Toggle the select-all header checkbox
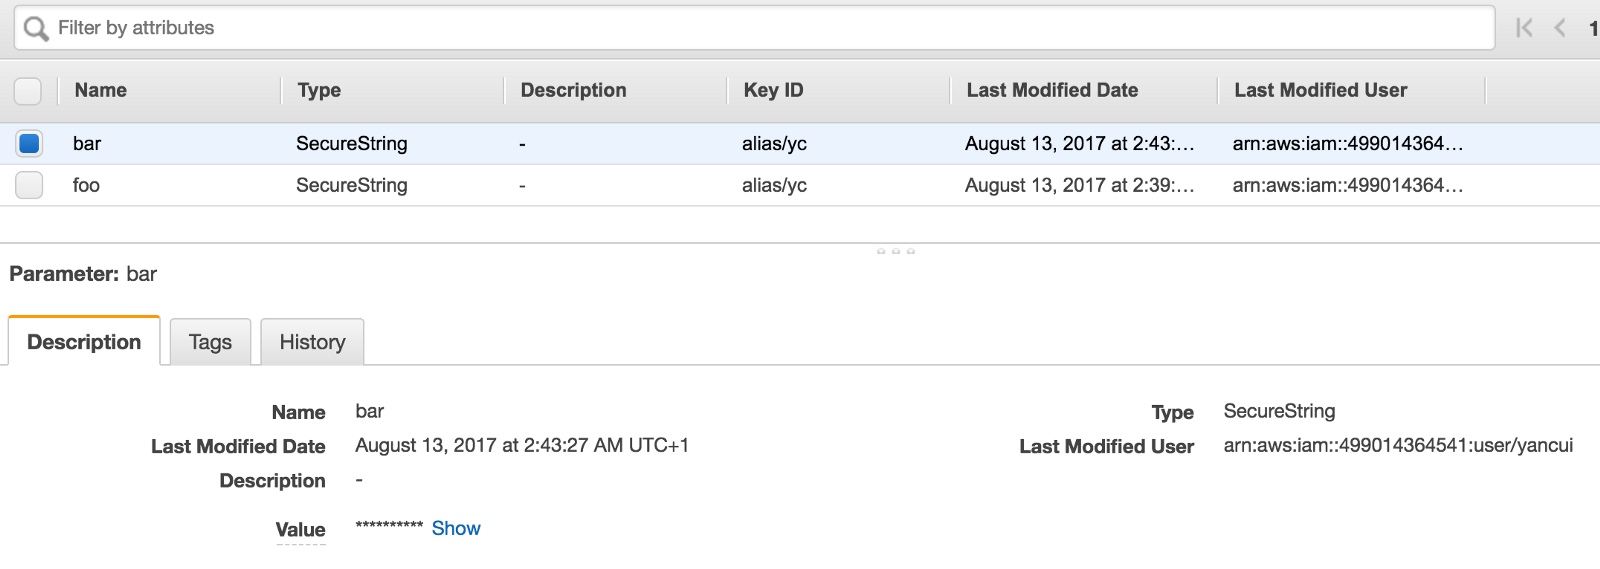 coord(28,91)
